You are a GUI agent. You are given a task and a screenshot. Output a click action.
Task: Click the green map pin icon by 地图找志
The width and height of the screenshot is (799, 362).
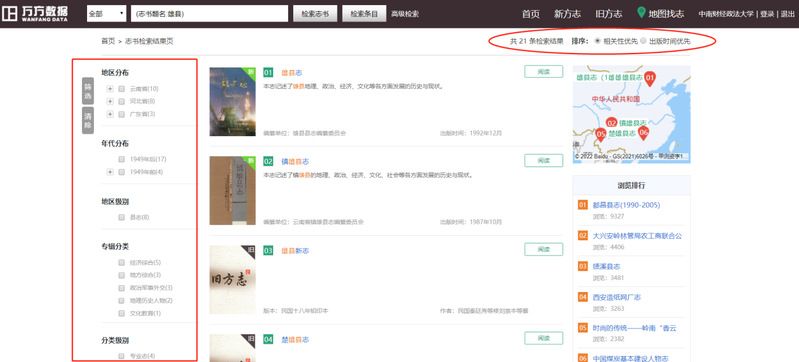[642, 13]
